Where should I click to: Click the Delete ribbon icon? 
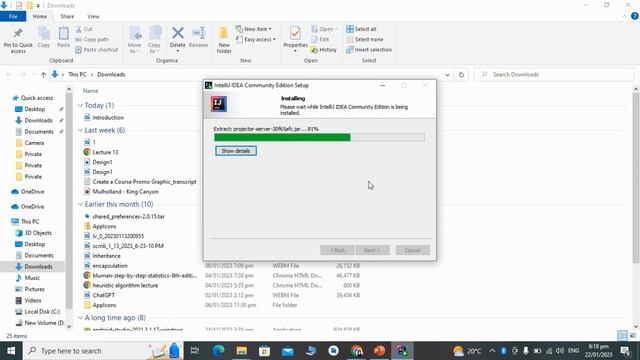pos(178,33)
